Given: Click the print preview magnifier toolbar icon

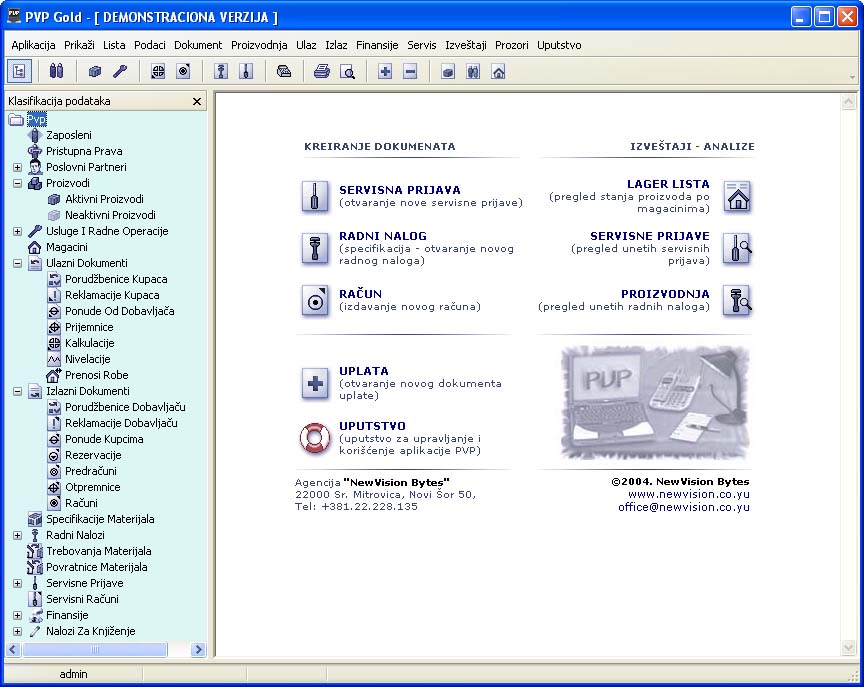Looking at the screenshot, I should click(347, 71).
